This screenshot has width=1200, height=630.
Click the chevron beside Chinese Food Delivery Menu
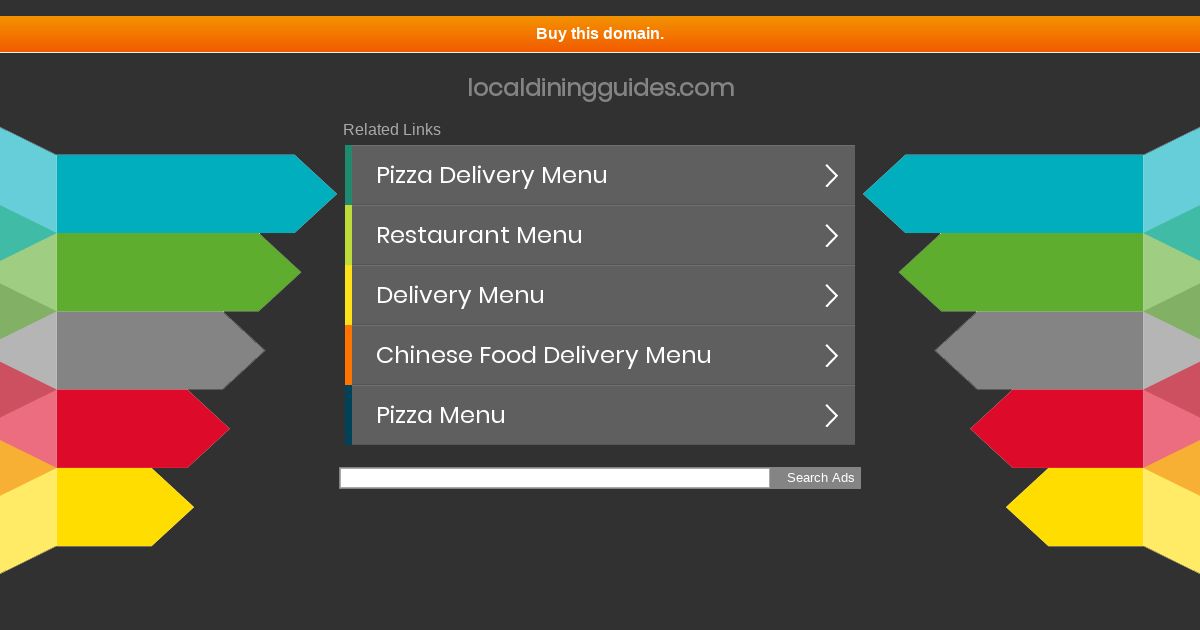831,355
